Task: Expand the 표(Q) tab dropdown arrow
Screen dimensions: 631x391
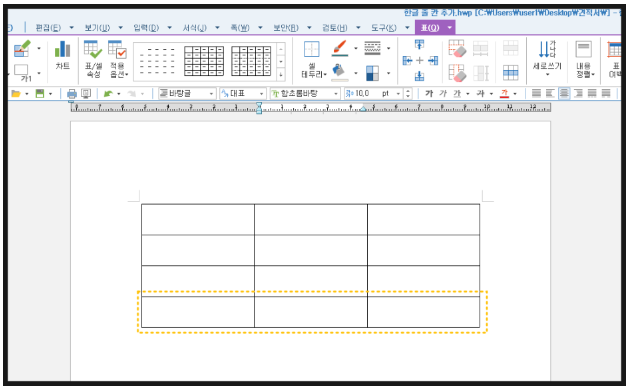Action: point(450,28)
